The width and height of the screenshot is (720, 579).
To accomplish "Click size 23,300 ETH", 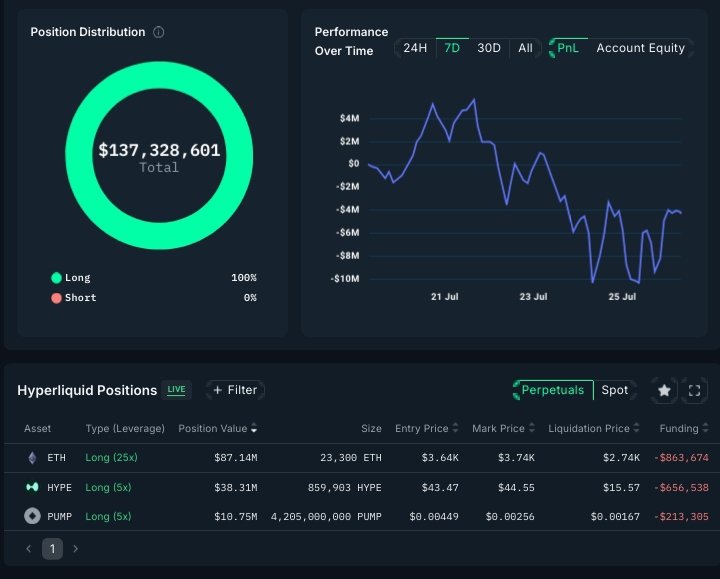I will tap(351, 458).
